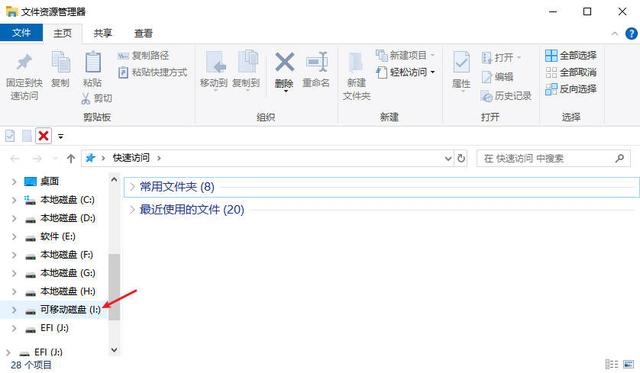
Task: Click the blue Help question mark icon
Action: pyautogui.click(x=631, y=33)
